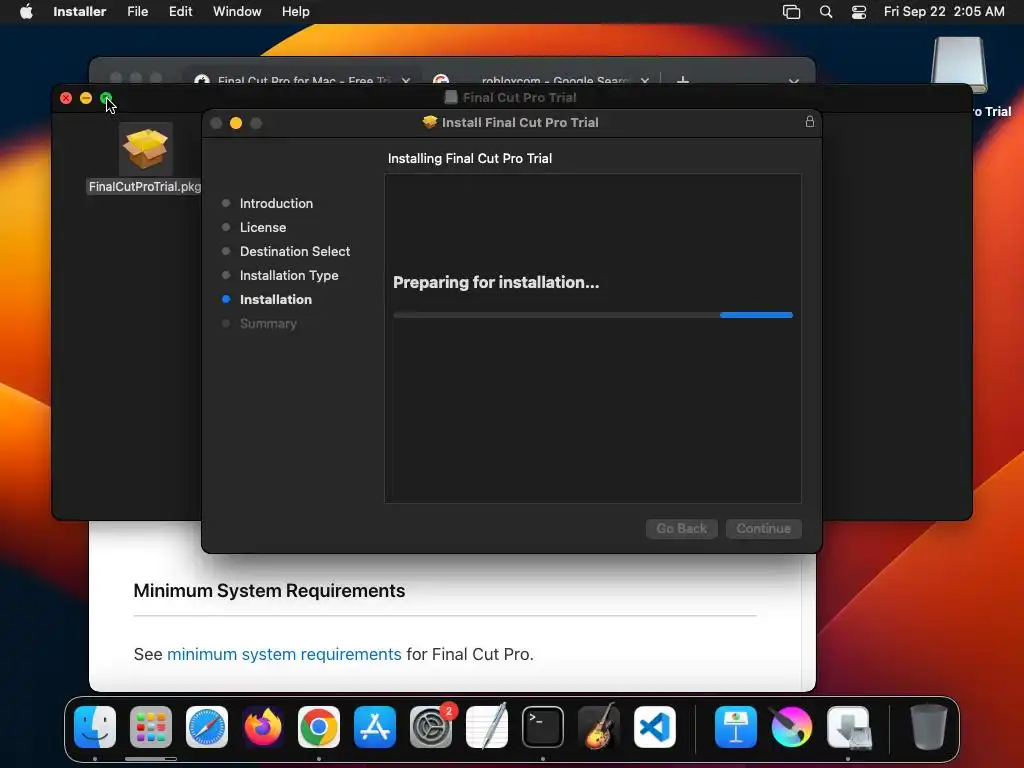Open Launchpad from the Dock
This screenshot has width=1024, height=768.
pyautogui.click(x=151, y=727)
